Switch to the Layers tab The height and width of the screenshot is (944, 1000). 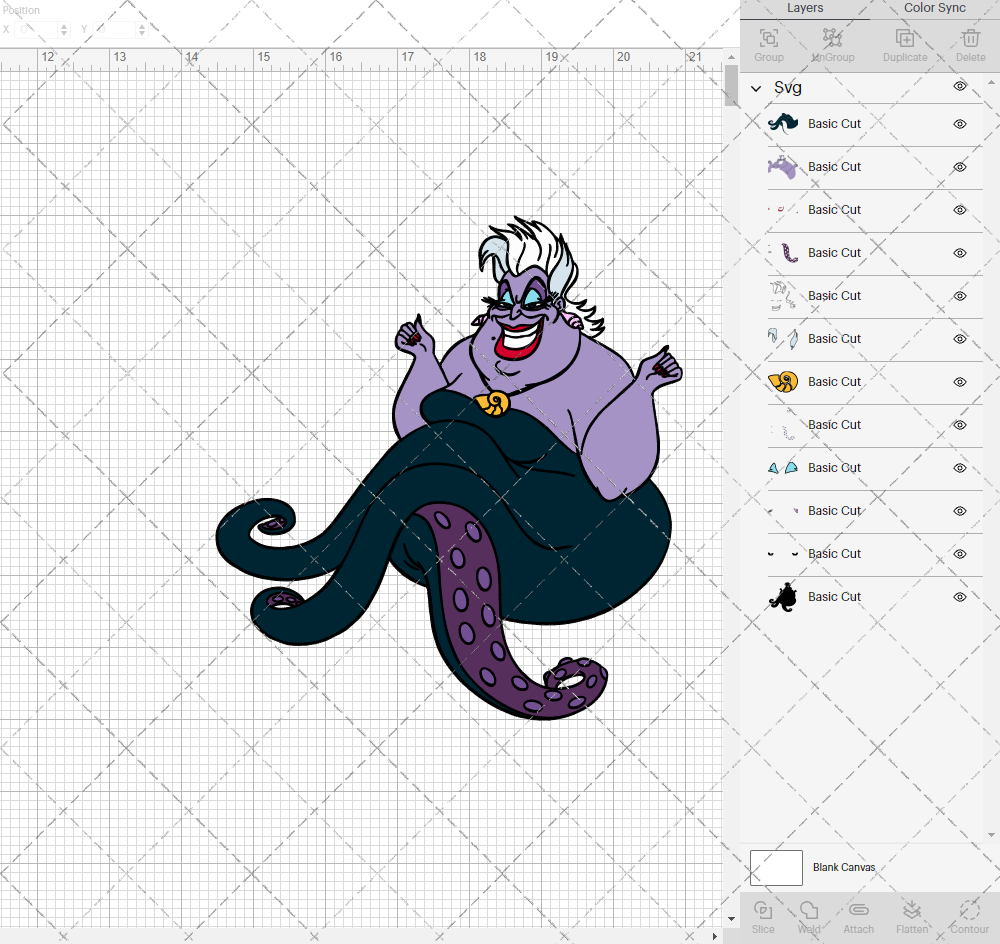coord(805,8)
